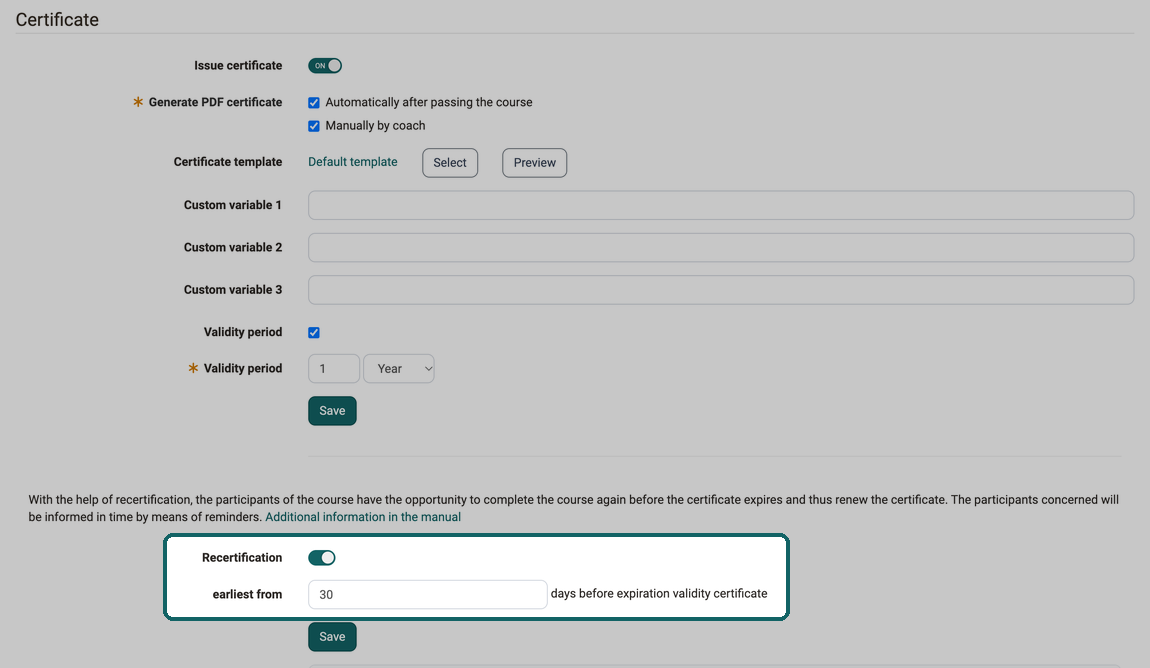Screen dimensions: 1150x668
Task: Click 'days before expiration validity certificate' text
Action: (659, 593)
